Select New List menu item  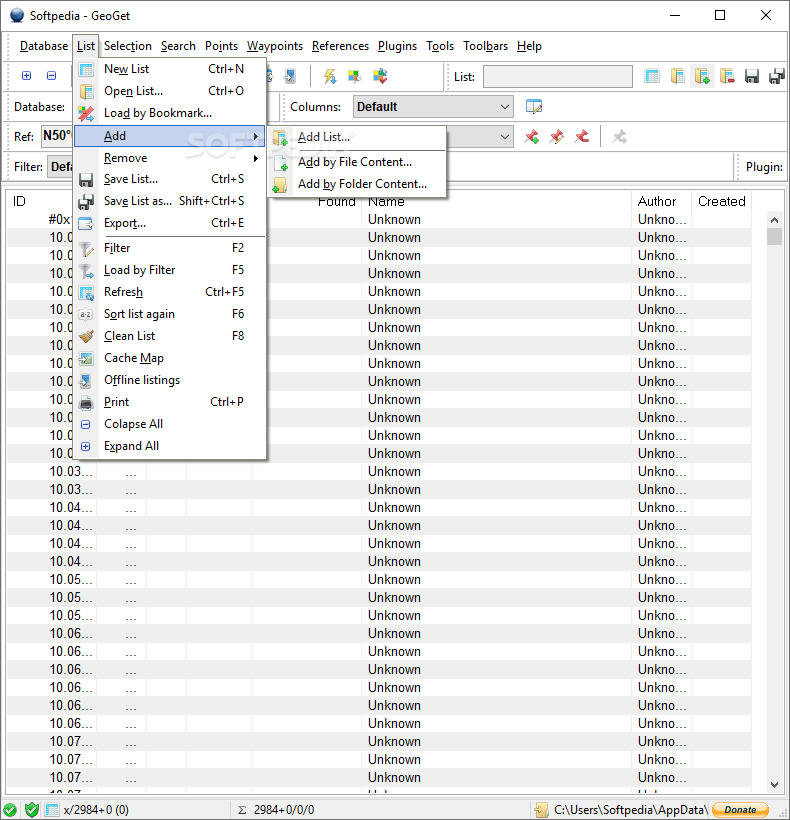click(x=170, y=69)
